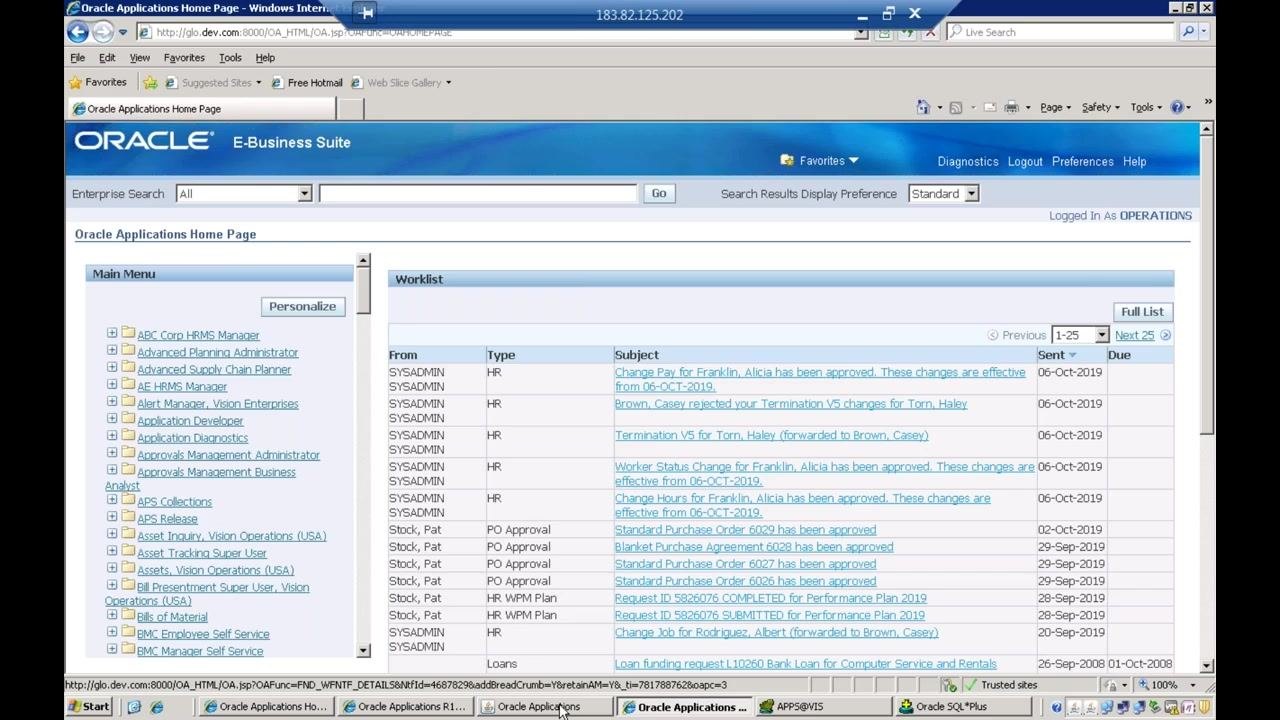This screenshot has height=720, width=1280.
Task: Click the Windows Start button
Action: (88, 707)
